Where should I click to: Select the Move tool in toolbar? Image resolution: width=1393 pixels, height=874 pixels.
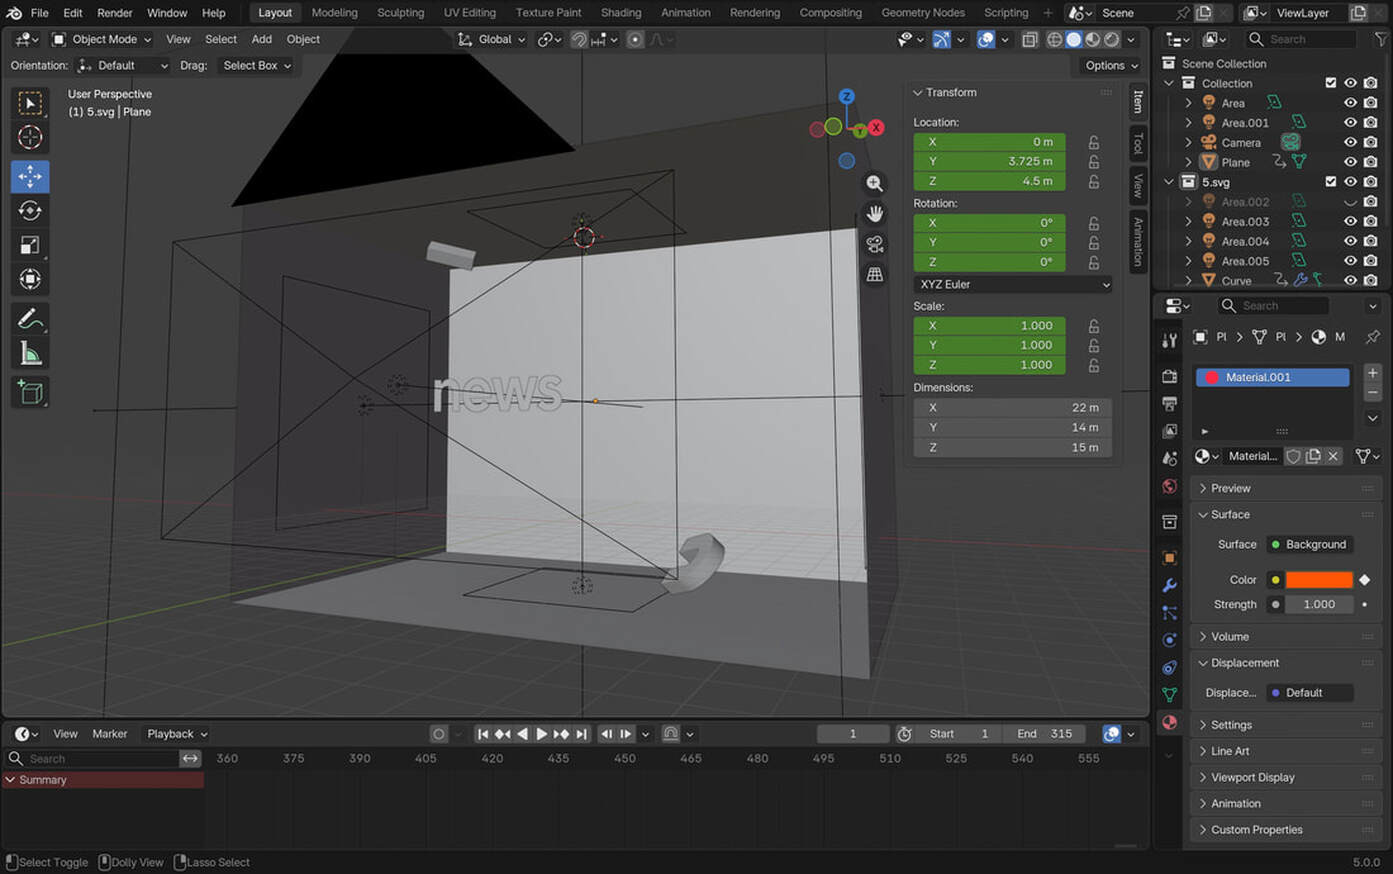[x=30, y=176]
